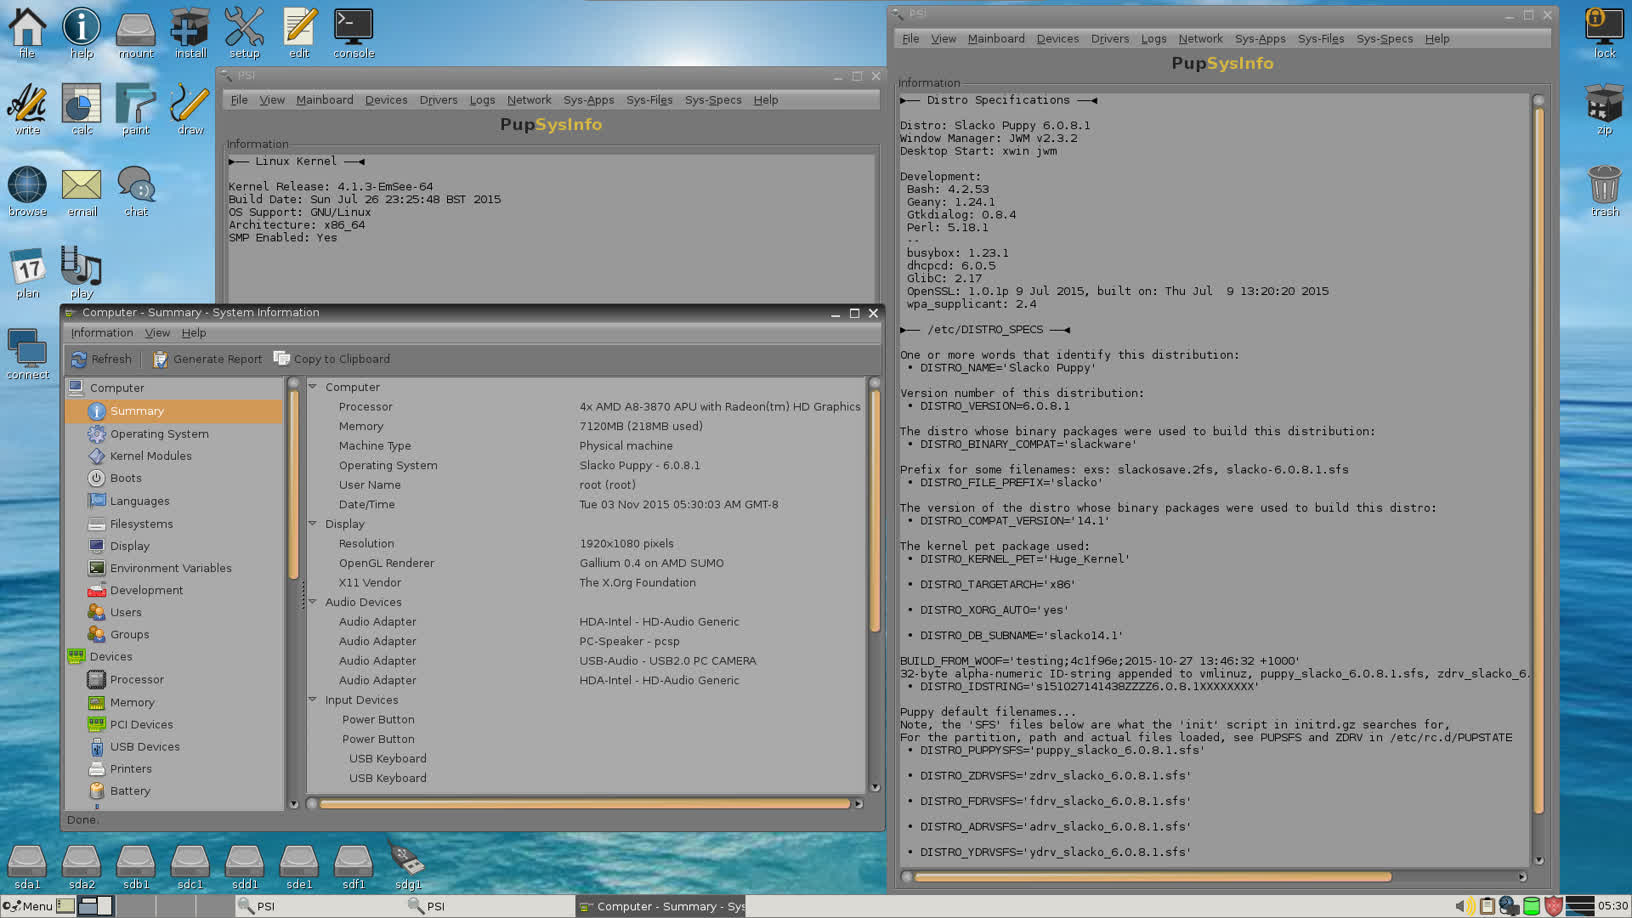
Task: Open the help desktop icon
Action: coord(82,32)
